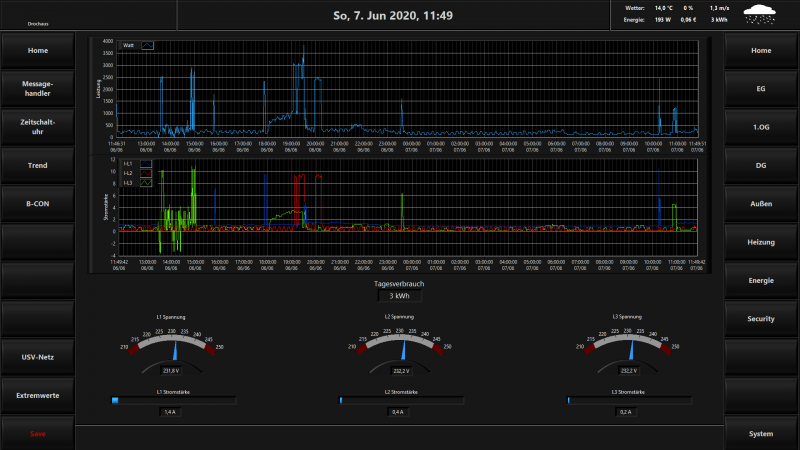
Task: Click the 0,2 A value field
Action: pos(626,412)
